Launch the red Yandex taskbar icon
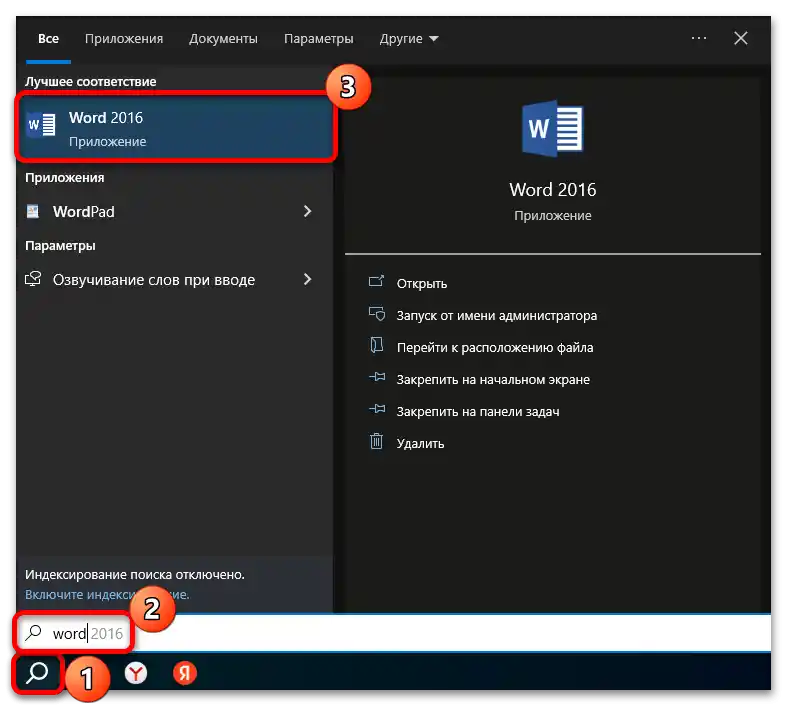Screen dimensions: 787x706 tap(184, 674)
